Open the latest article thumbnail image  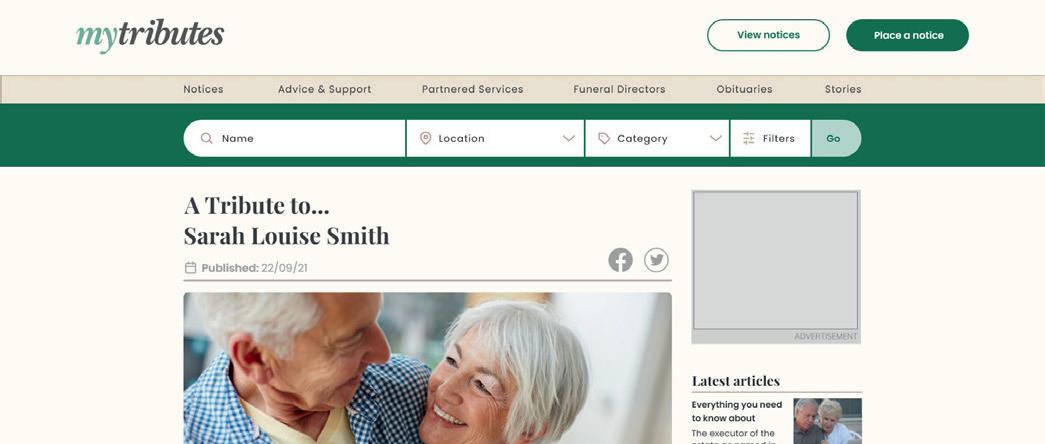click(827, 421)
